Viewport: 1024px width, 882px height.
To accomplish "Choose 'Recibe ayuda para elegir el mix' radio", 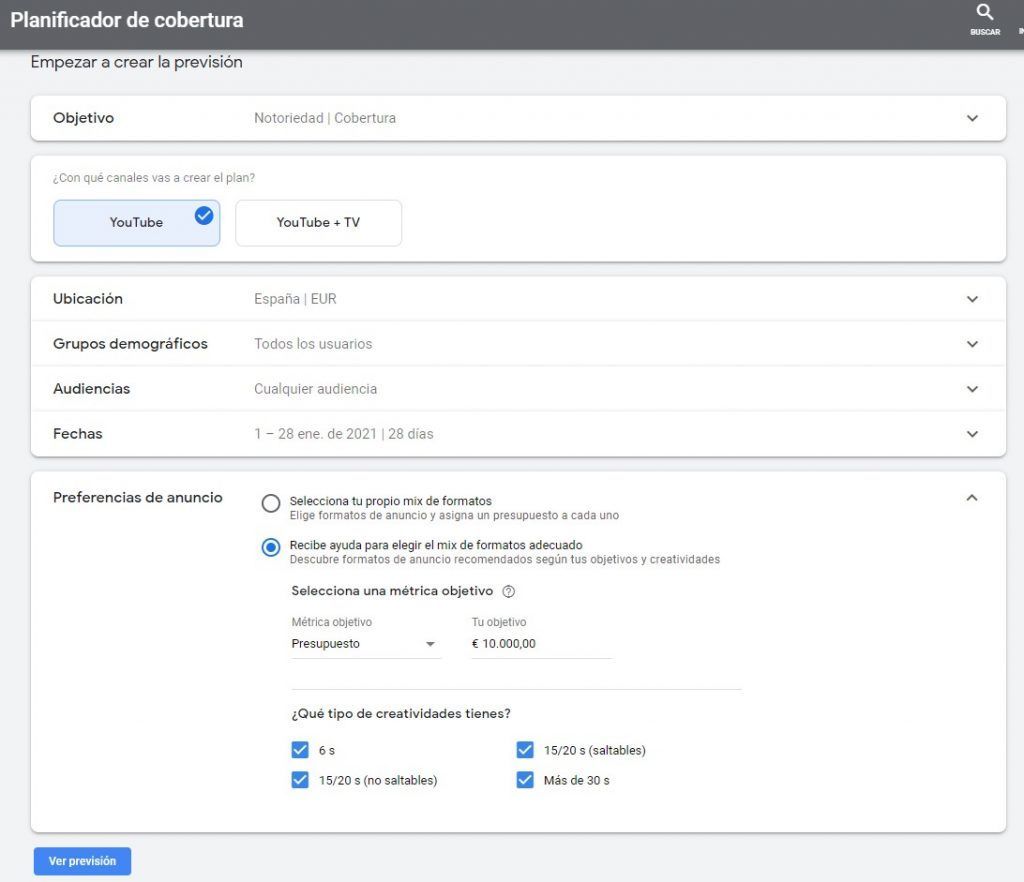I will pyautogui.click(x=271, y=547).
